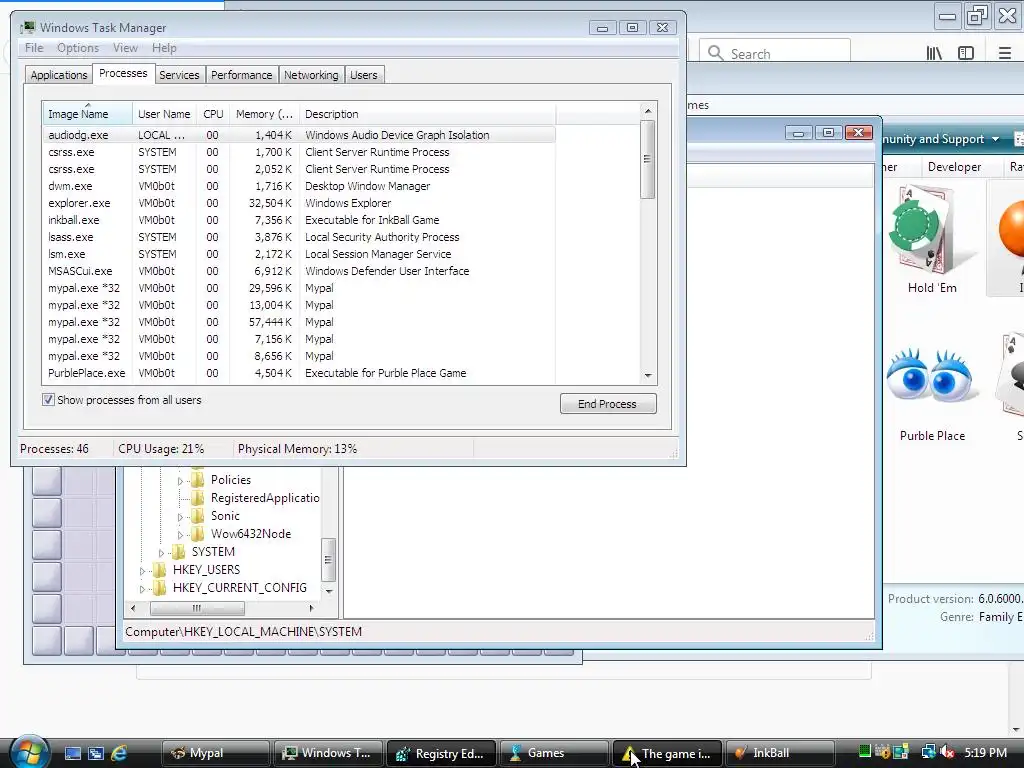Image resolution: width=1024 pixels, height=768 pixels.
Task: Toggle Mypal sidebar icon
Action: click(966, 54)
